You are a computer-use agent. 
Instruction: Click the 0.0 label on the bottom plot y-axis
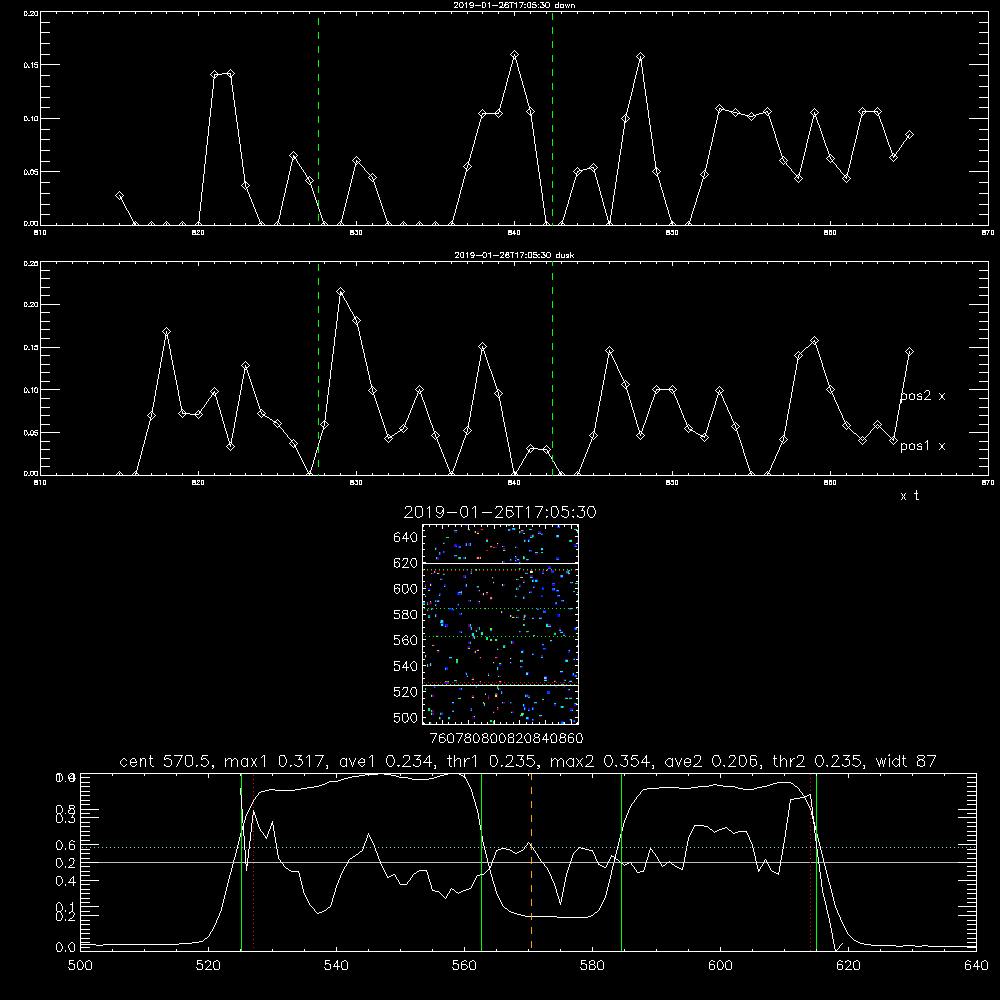66,948
